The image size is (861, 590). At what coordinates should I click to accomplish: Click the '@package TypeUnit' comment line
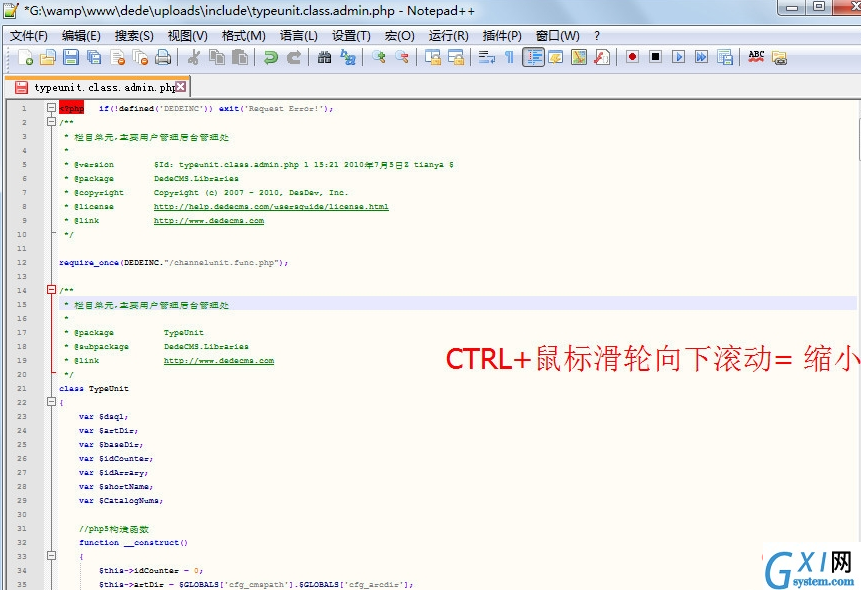coord(134,332)
